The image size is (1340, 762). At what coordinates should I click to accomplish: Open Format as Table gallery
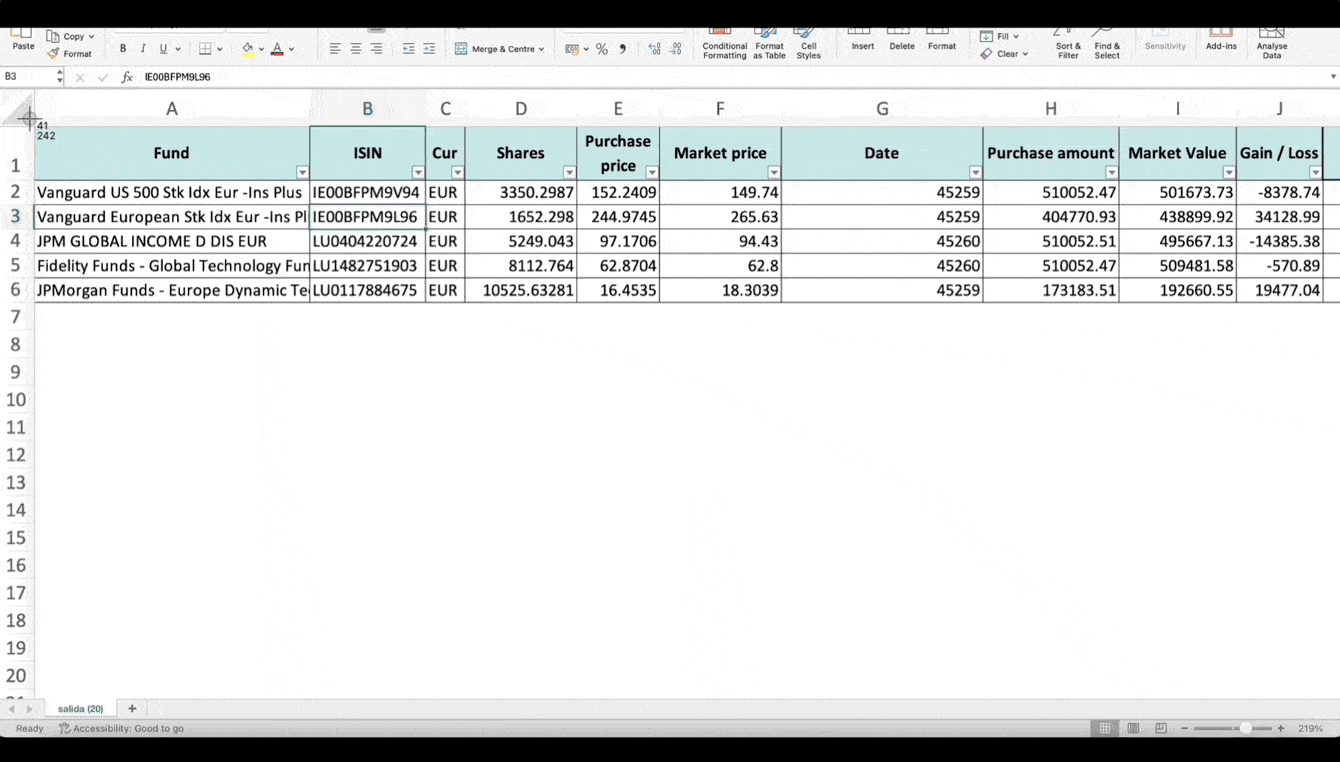769,43
